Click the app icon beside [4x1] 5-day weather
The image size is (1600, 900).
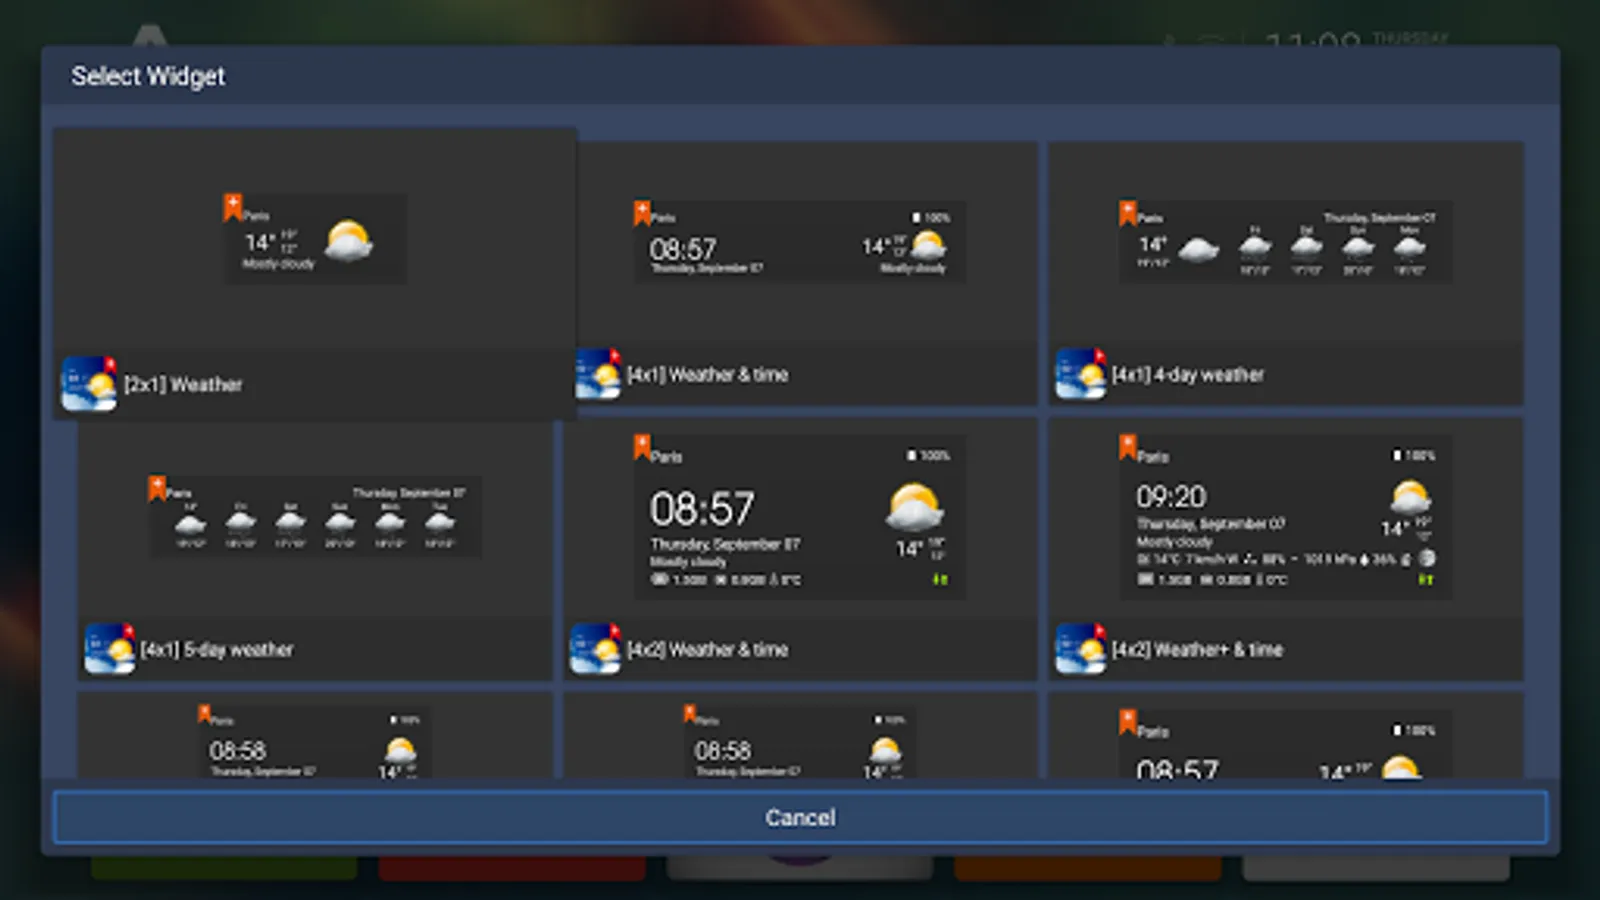tap(110, 649)
